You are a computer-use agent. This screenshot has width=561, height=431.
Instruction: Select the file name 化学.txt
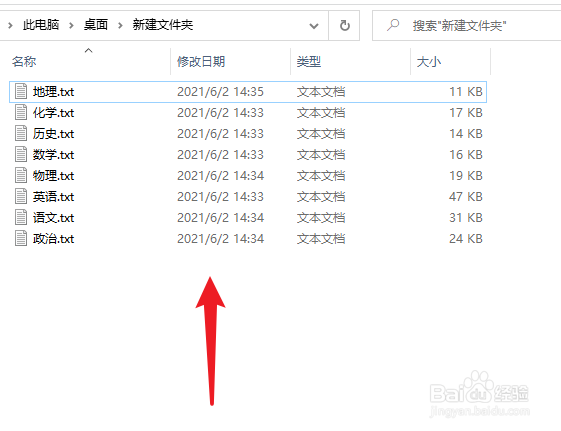click(x=53, y=113)
